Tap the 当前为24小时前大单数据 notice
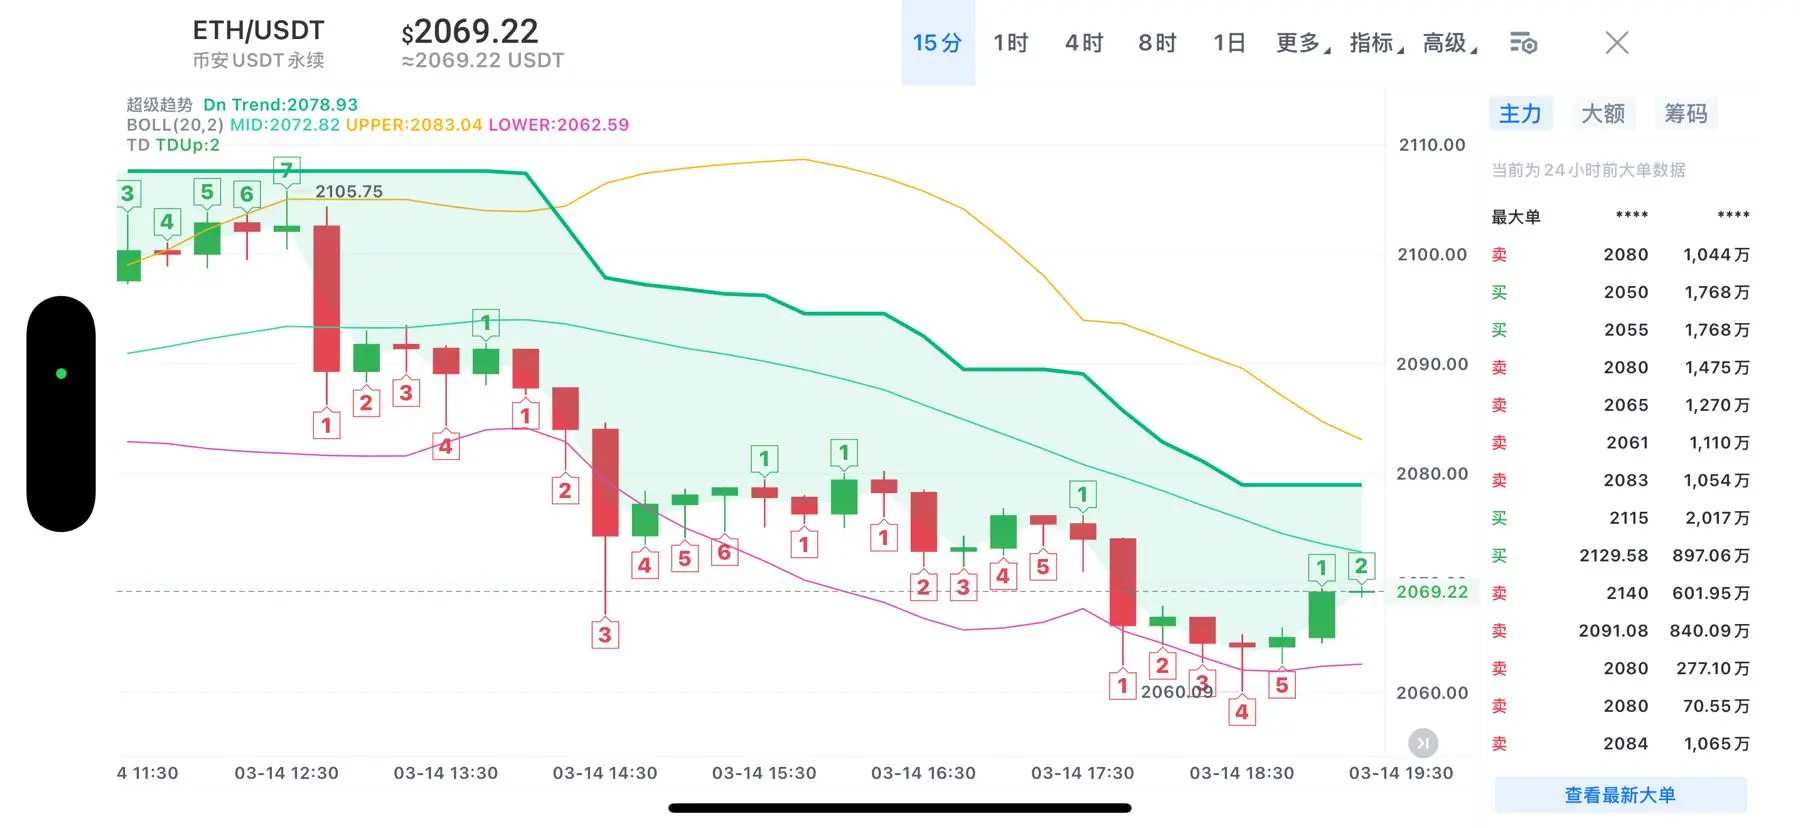The image size is (1800, 828). click(1588, 170)
